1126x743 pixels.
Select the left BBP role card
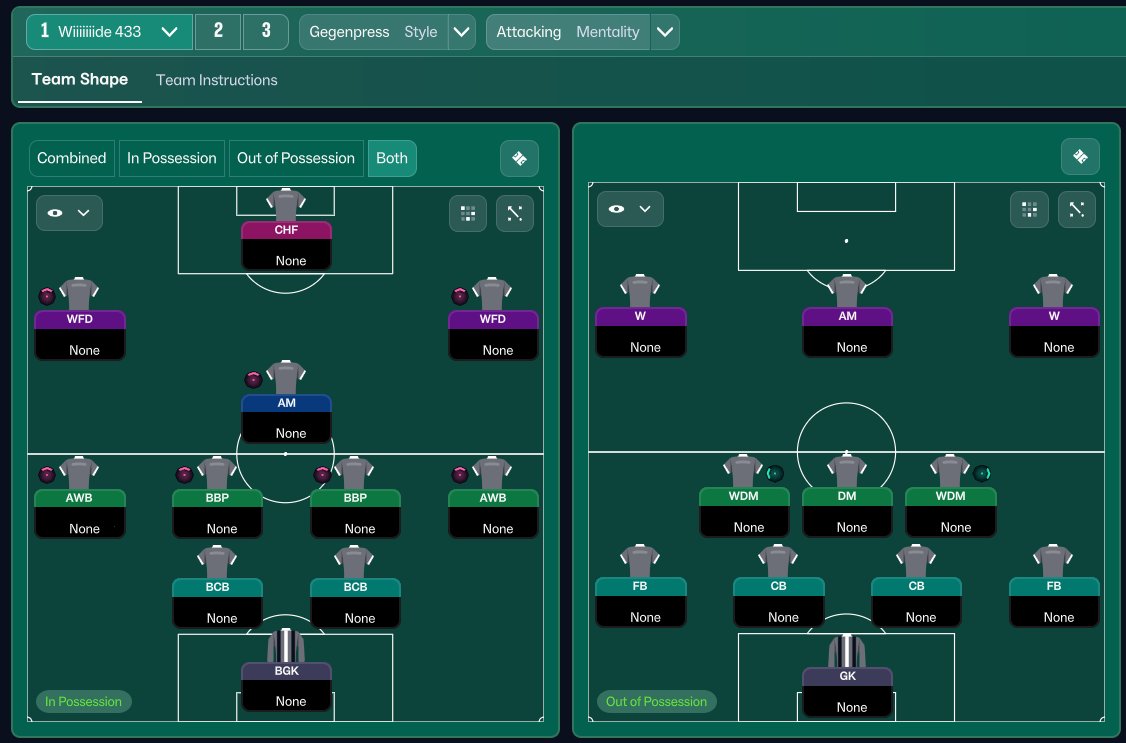pyautogui.click(x=218, y=513)
